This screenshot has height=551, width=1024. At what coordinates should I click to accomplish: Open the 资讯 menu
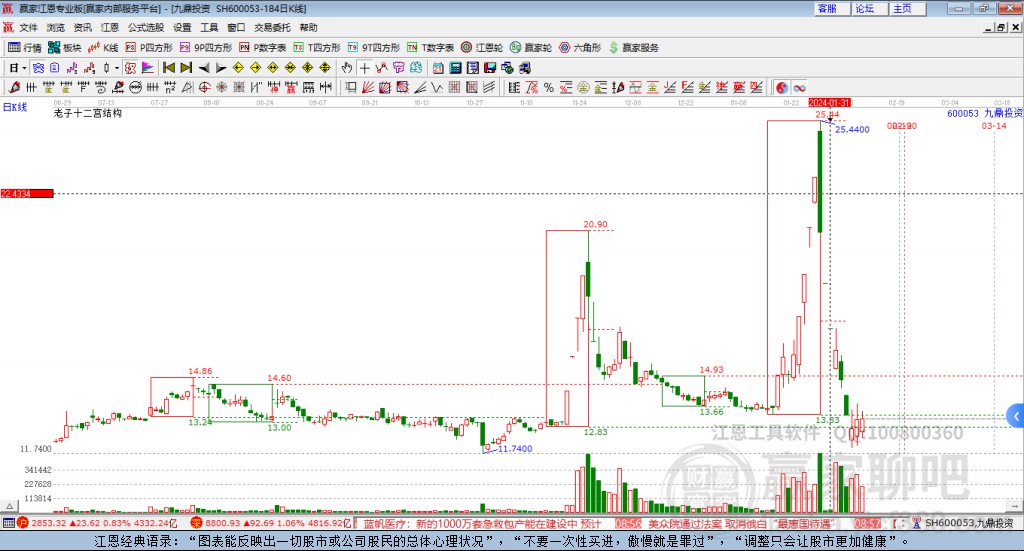point(83,27)
